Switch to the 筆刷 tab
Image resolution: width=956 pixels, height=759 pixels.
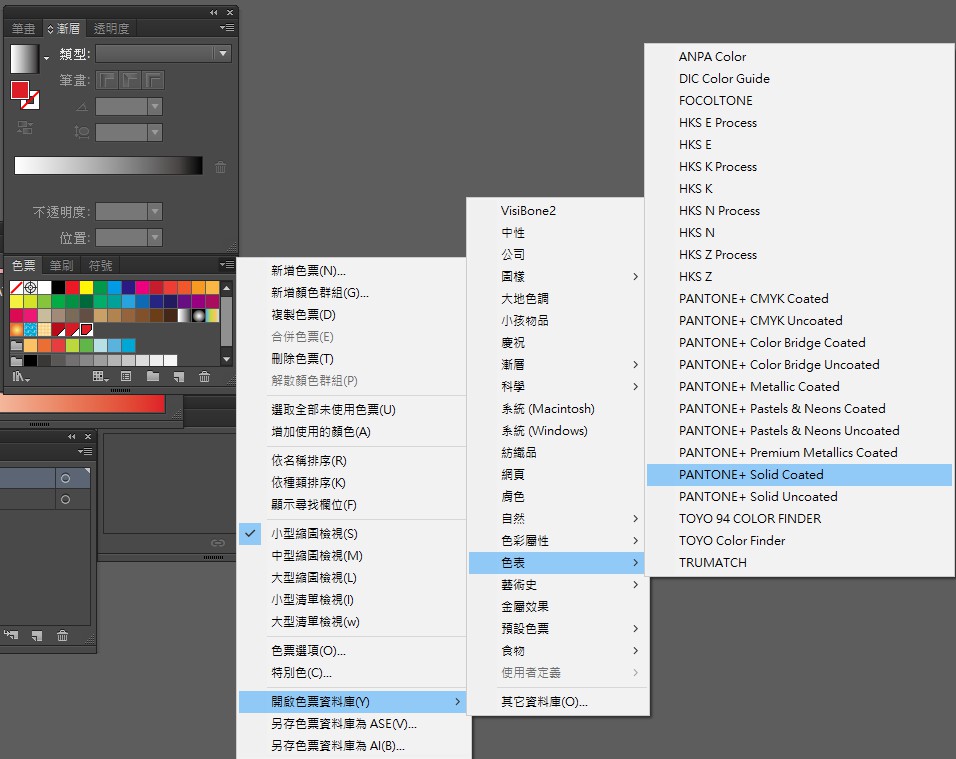(62, 265)
